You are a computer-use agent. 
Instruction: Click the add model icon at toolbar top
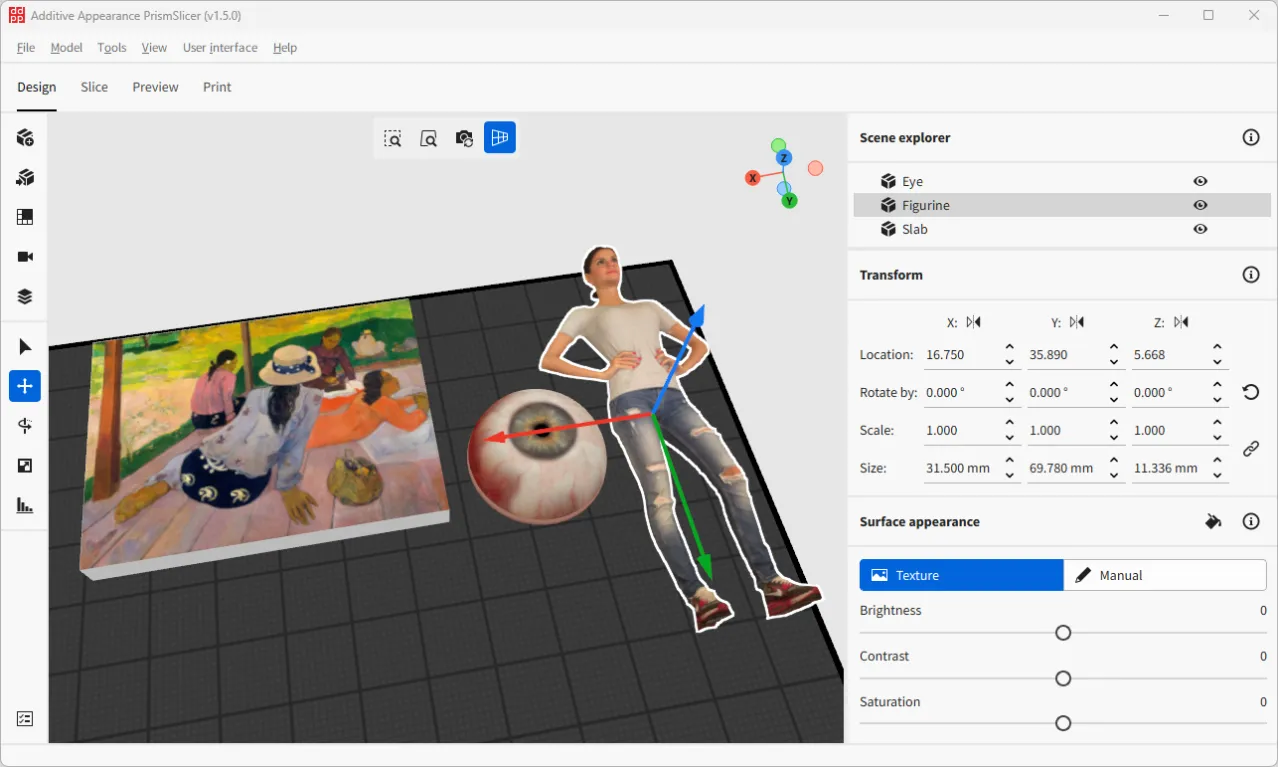[x=24, y=137]
